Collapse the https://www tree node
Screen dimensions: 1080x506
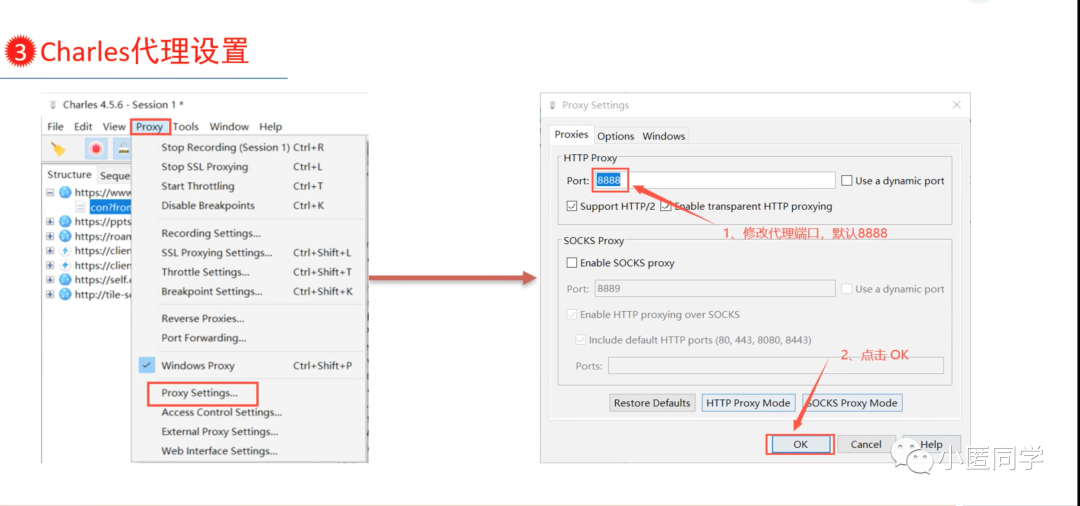coord(50,193)
